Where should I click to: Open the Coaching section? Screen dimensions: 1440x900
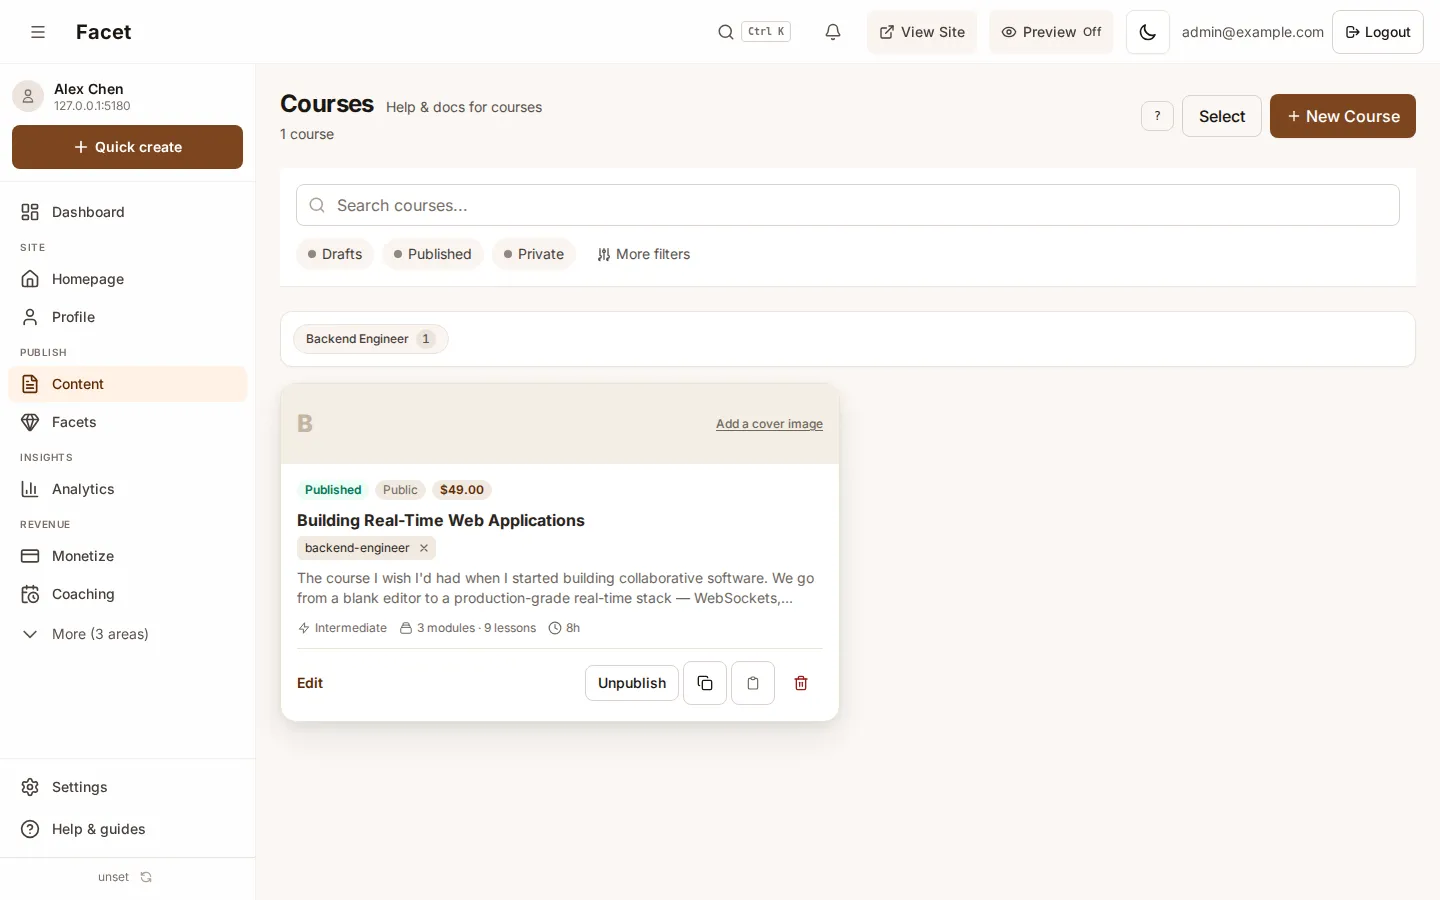click(128, 594)
